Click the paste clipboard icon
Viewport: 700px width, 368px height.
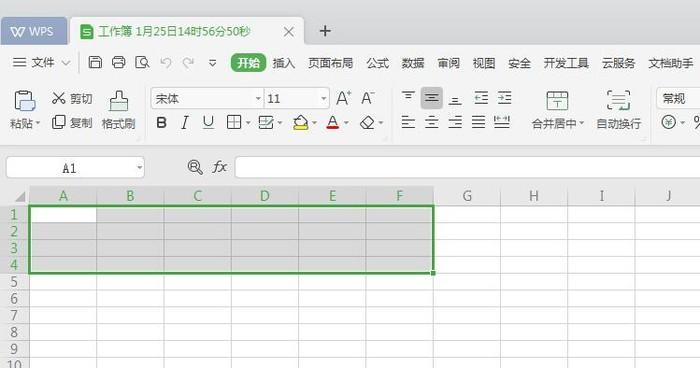25,101
